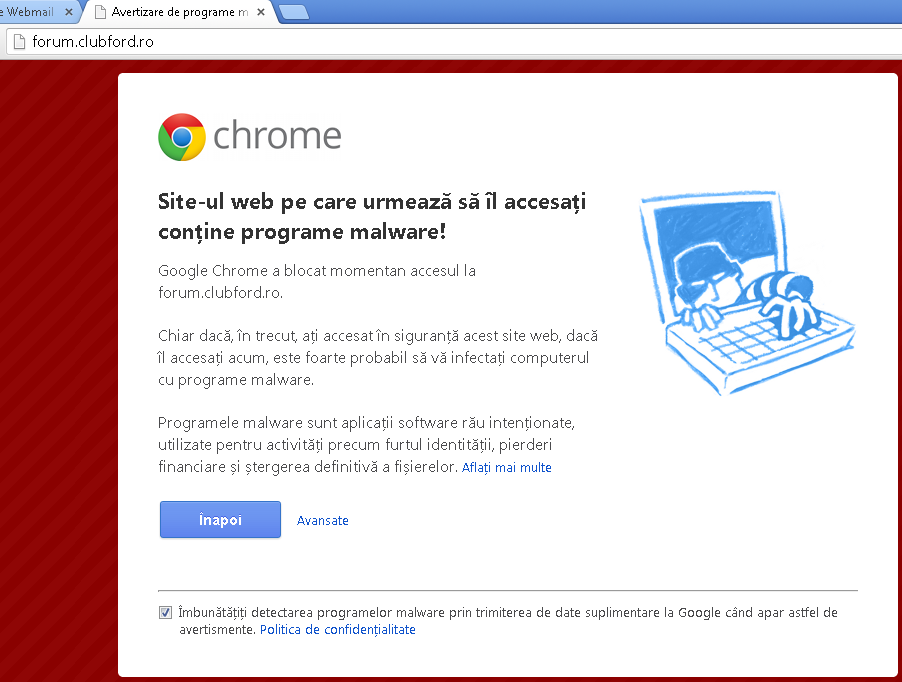Close the Webmail tab
Screen dimensions: 902x682
[68, 12]
